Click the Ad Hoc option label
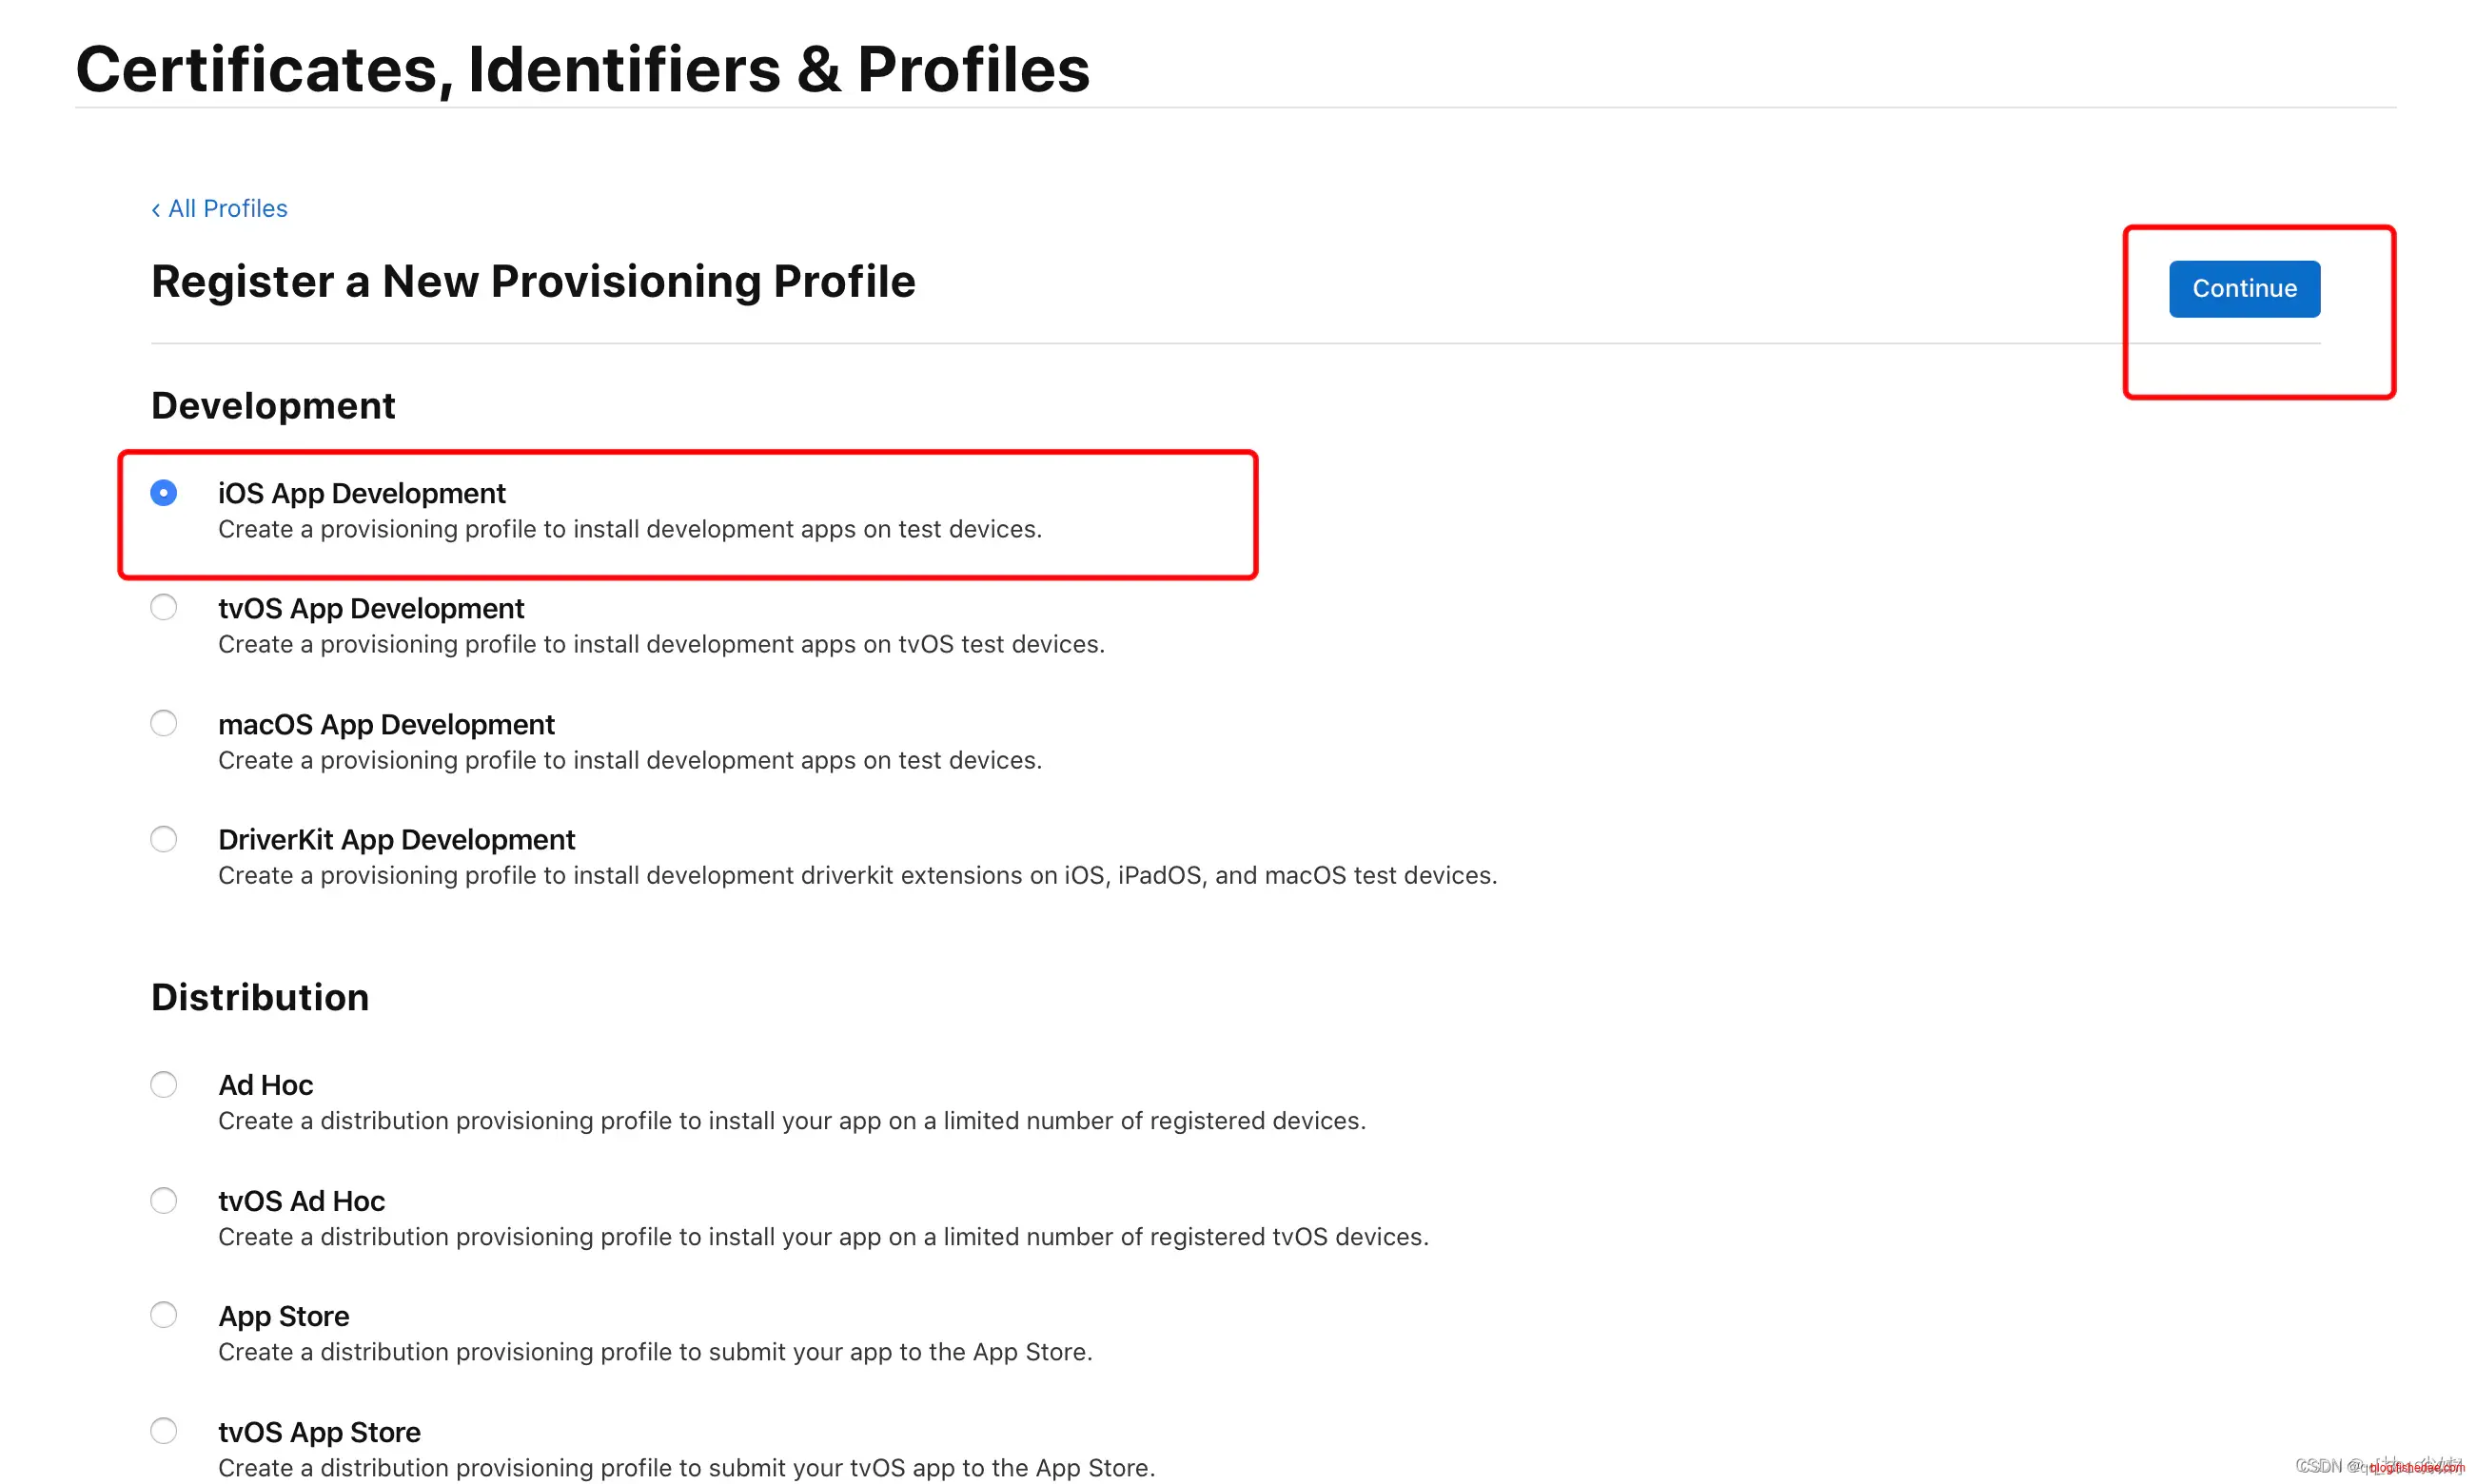Screen dimensions: 2476x1484 pos(266,1086)
